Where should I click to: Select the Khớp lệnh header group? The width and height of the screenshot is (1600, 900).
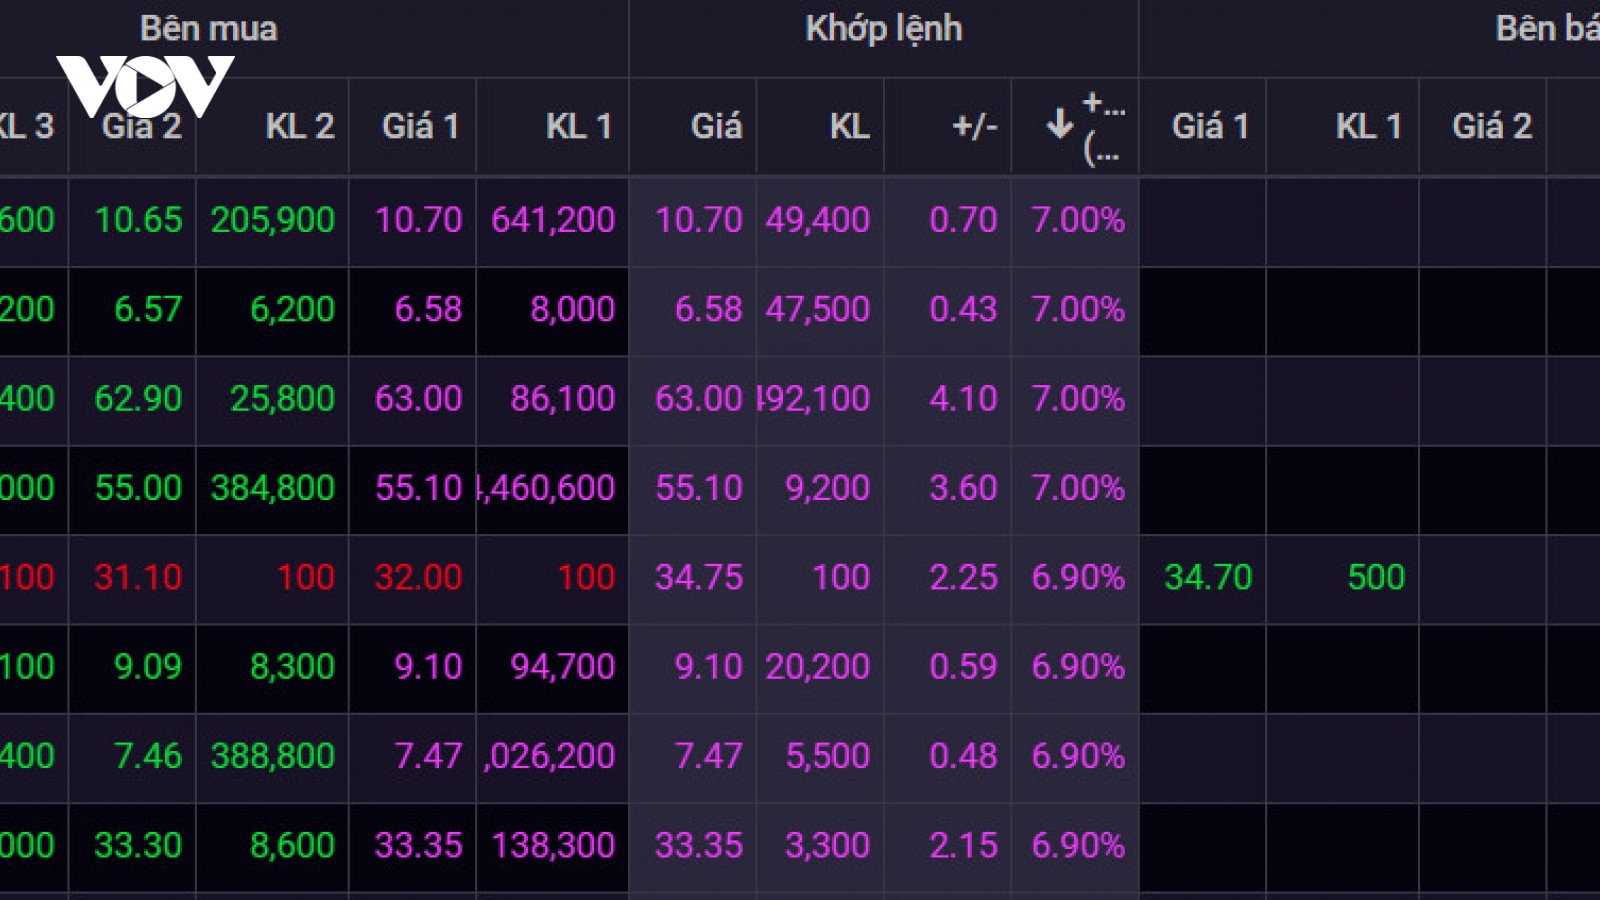click(x=884, y=29)
